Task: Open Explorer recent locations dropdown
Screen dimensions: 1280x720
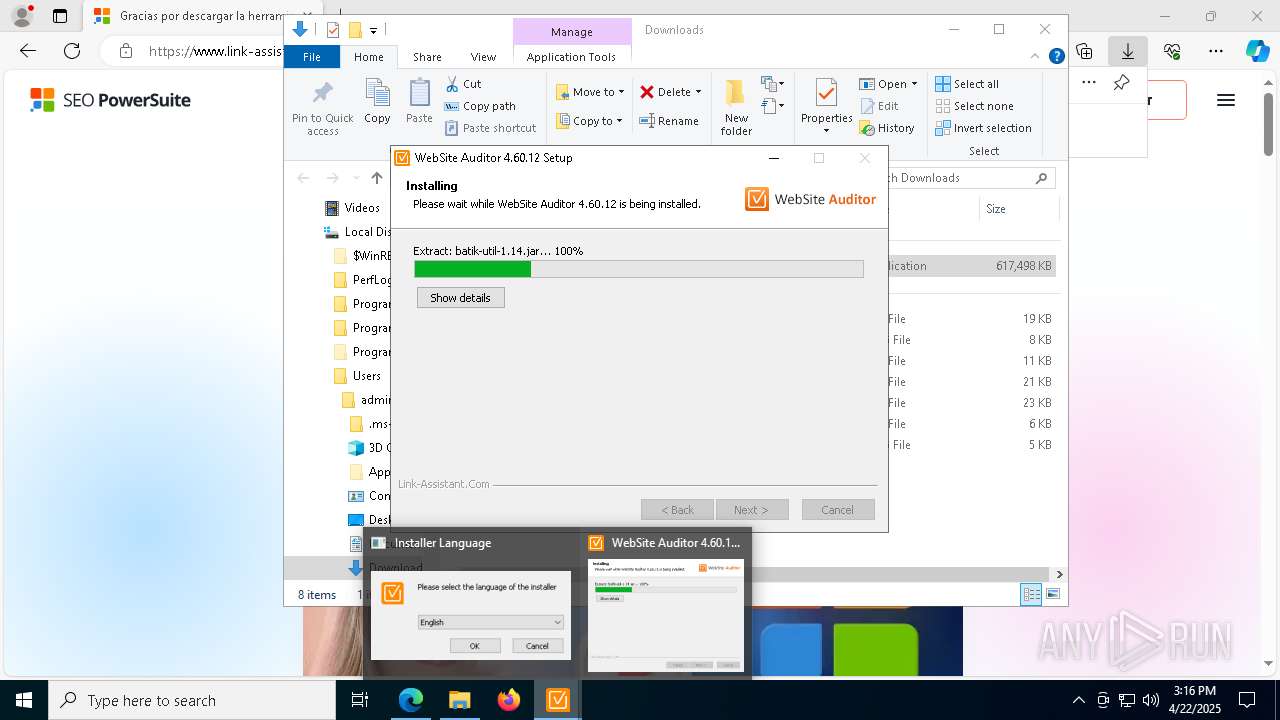Action: point(355,178)
